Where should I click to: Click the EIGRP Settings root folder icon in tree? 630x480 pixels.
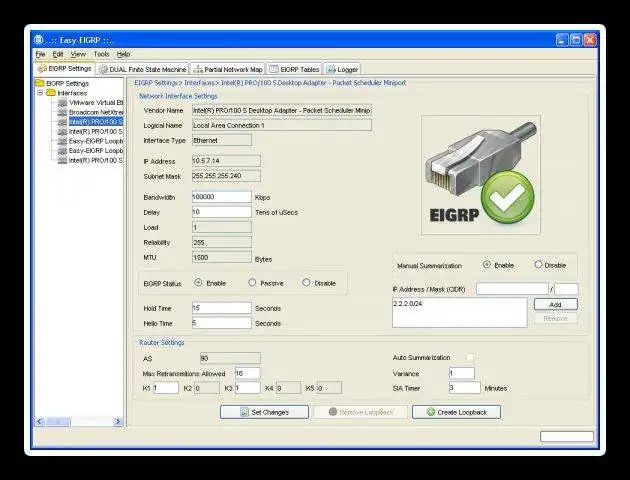[x=39, y=83]
